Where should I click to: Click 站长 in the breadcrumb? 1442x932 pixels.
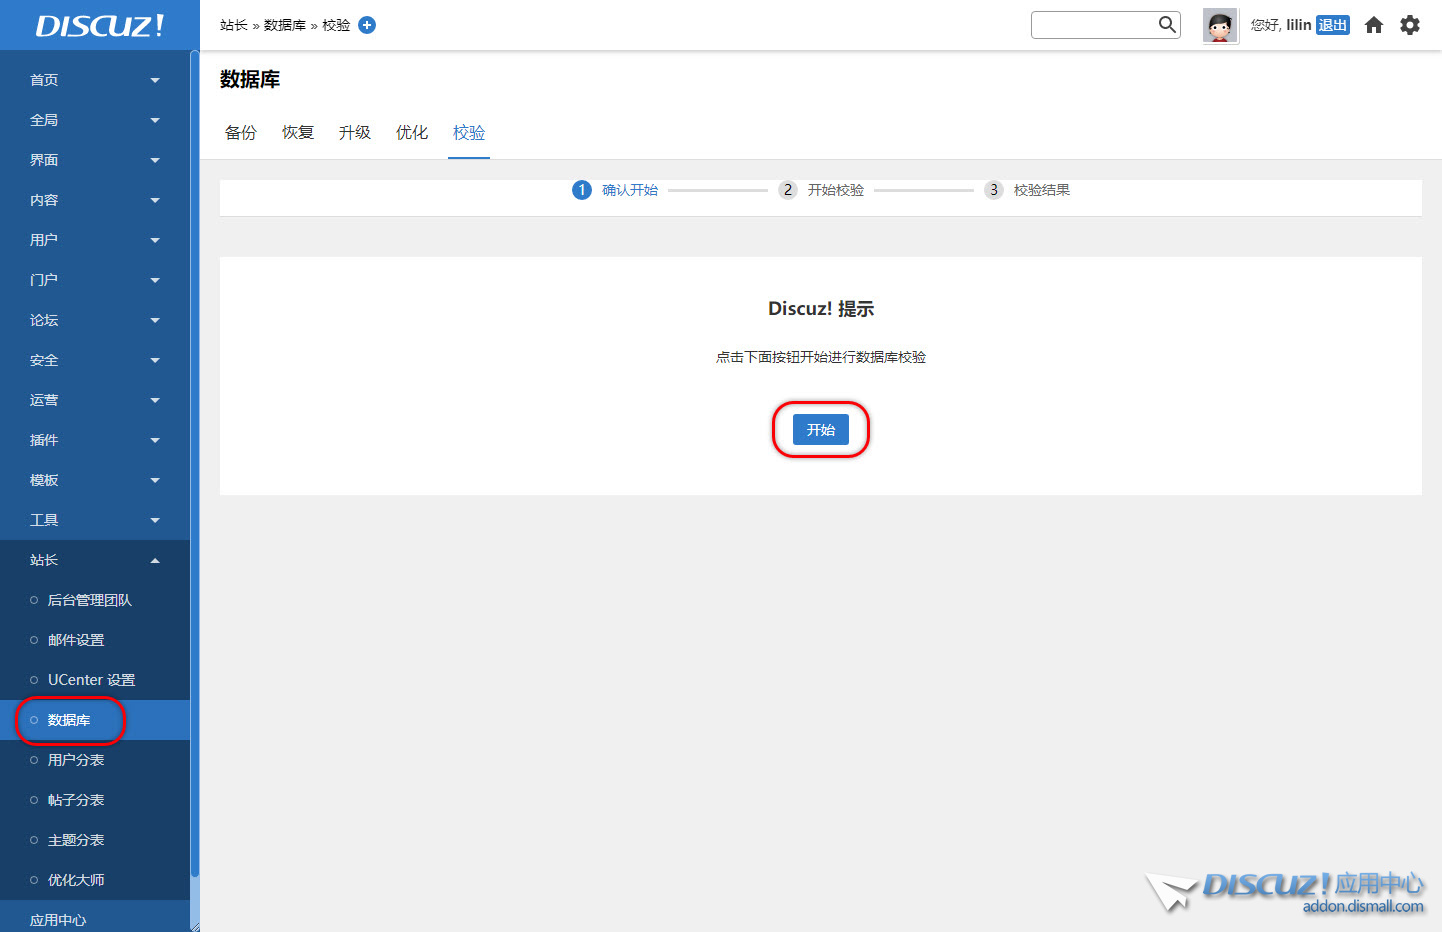coord(234,25)
